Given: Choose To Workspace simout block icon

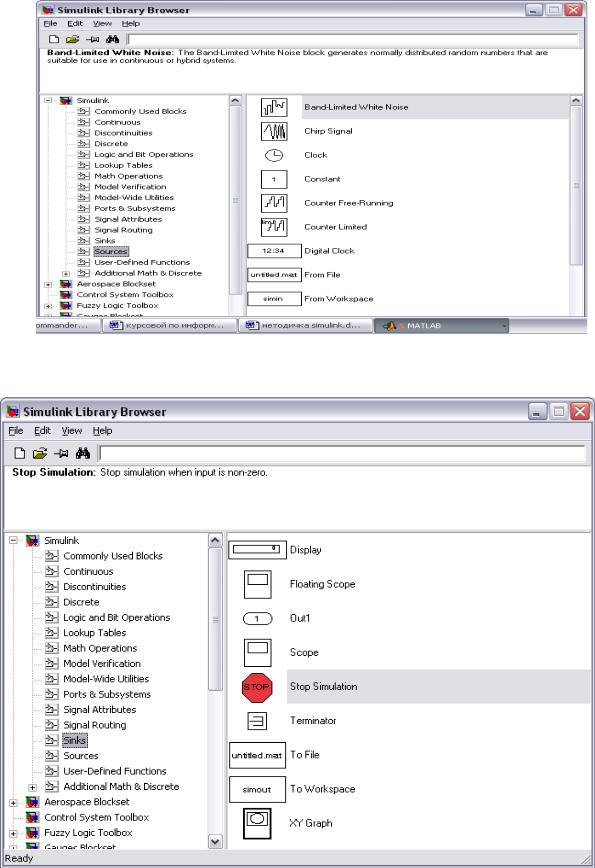Looking at the screenshot, I should pos(257,789).
